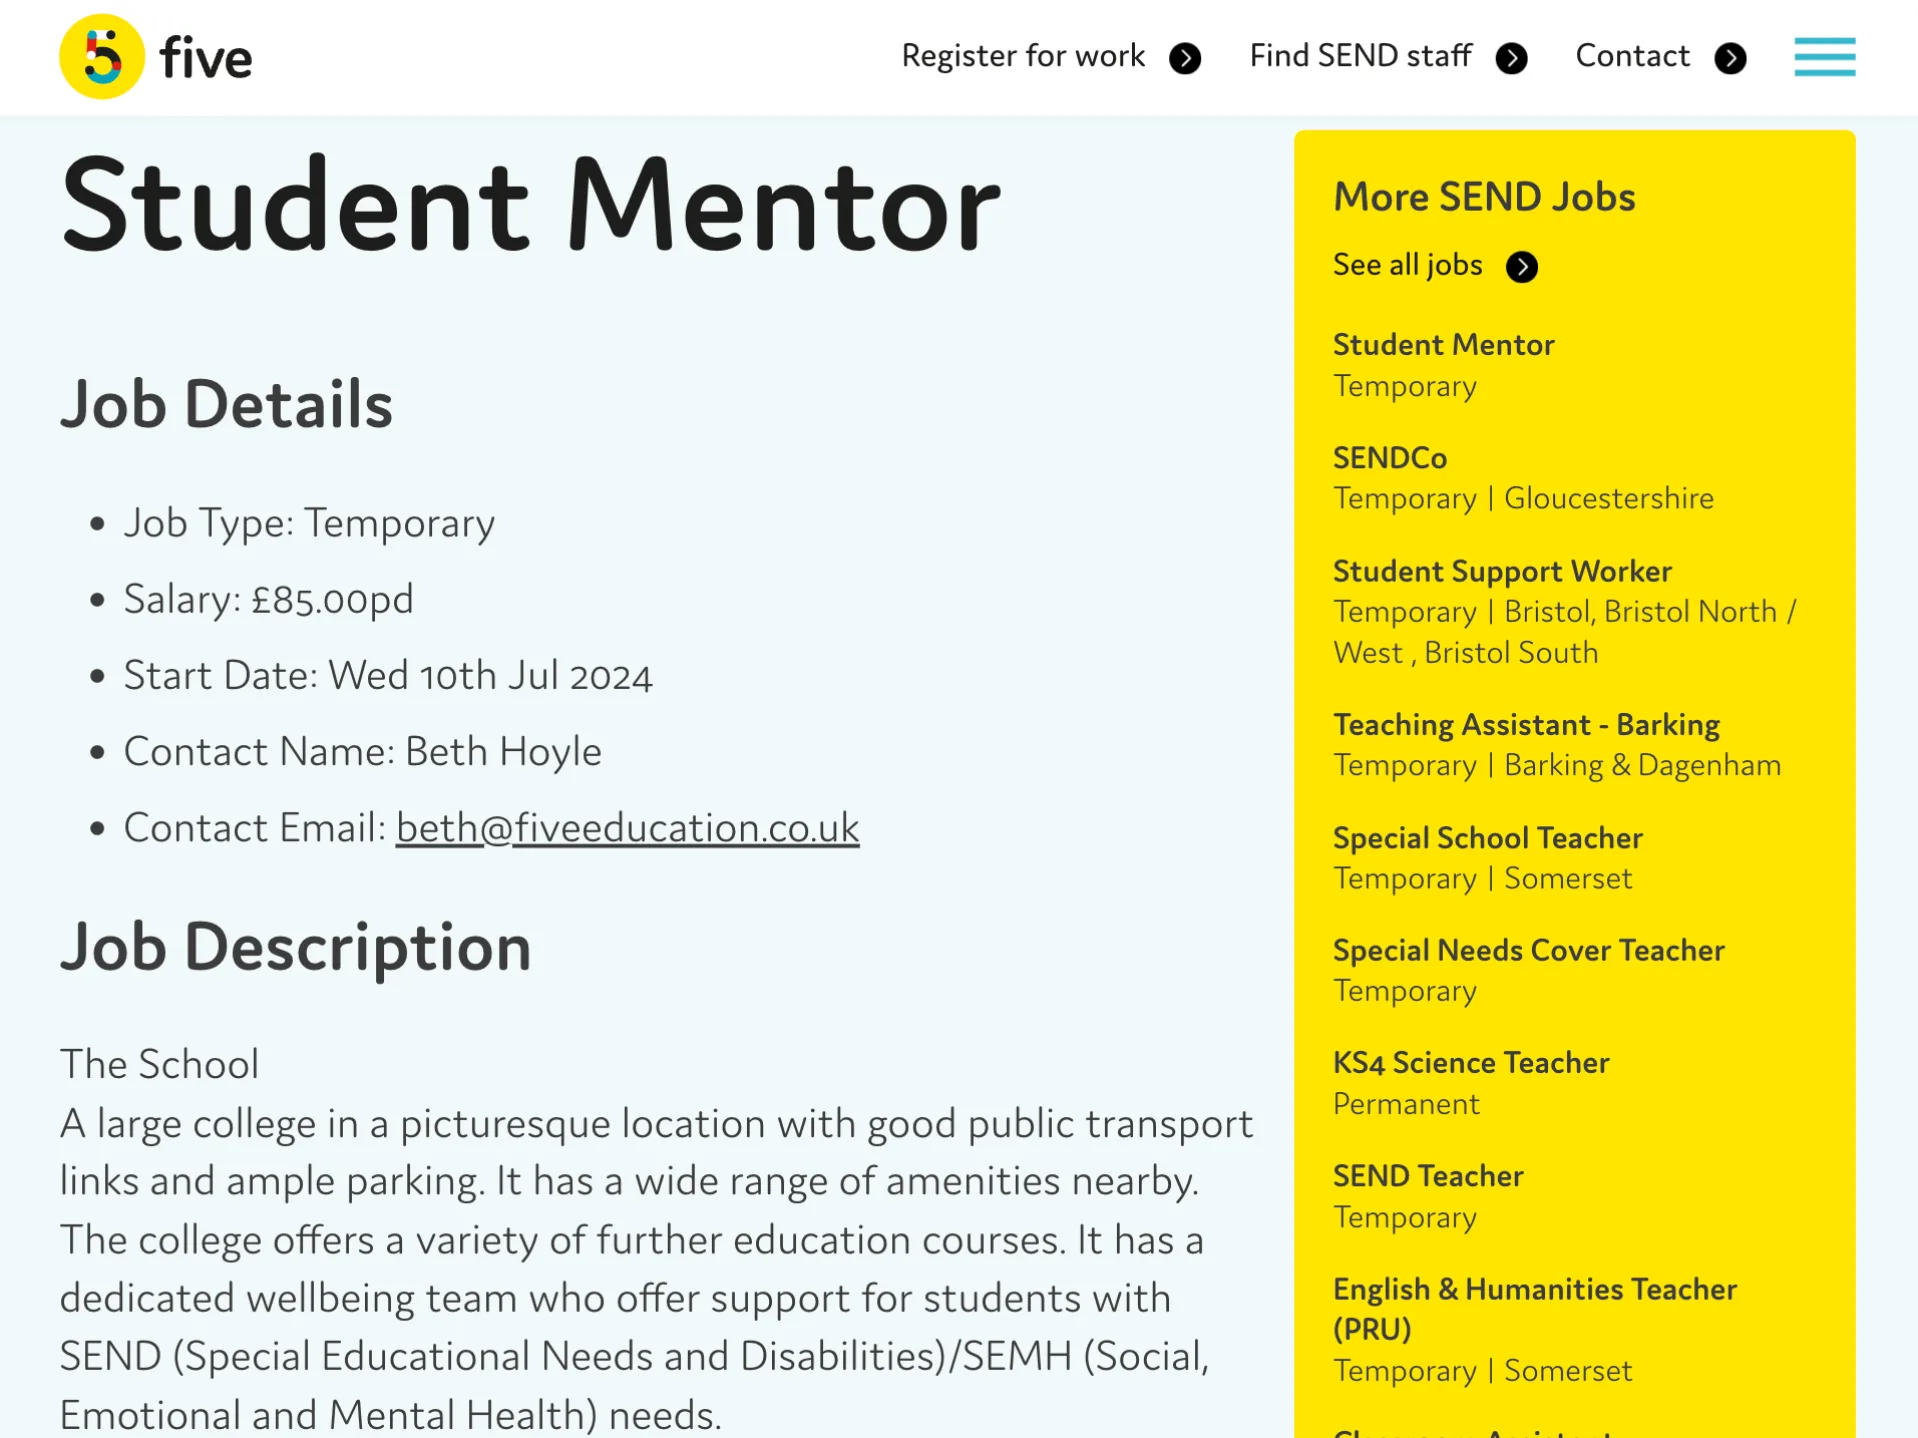Click the arrow beside Find SEND staff
The height and width of the screenshot is (1438, 1918).
(x=1511, y=59)
